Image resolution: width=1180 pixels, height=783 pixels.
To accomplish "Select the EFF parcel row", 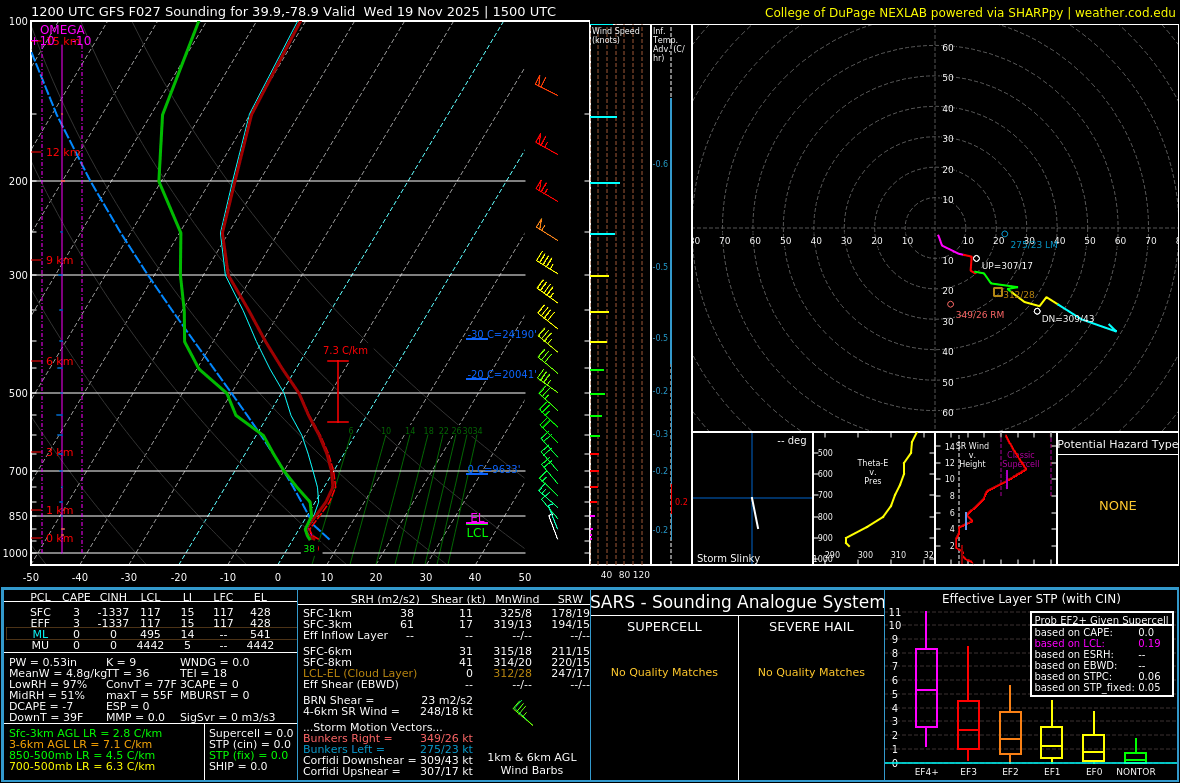I will pyautogui.click(x=151, y=623).
